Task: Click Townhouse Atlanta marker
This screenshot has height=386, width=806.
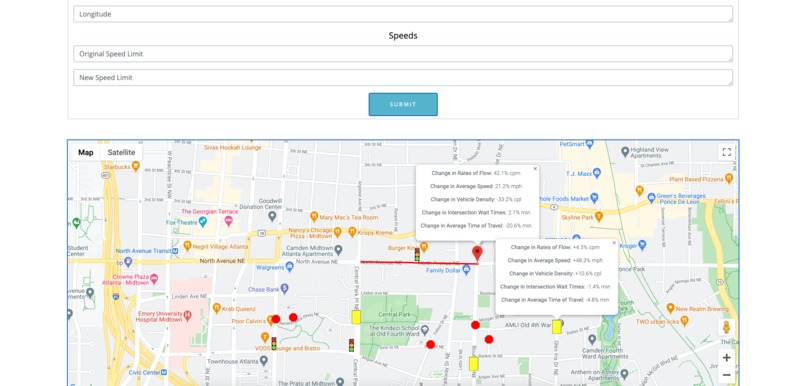Action: [x=264, y=361]
